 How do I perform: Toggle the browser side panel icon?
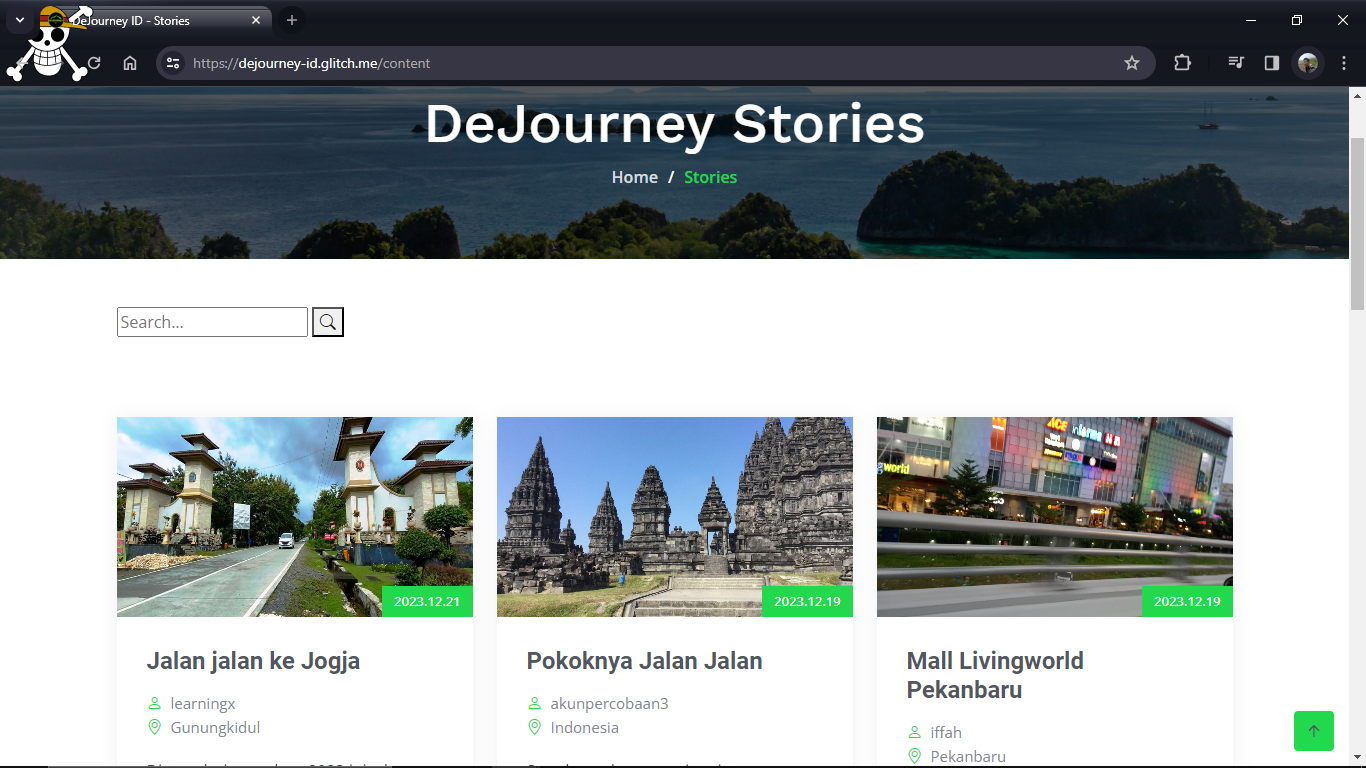pyautogui.click(x=1272, y=63)
